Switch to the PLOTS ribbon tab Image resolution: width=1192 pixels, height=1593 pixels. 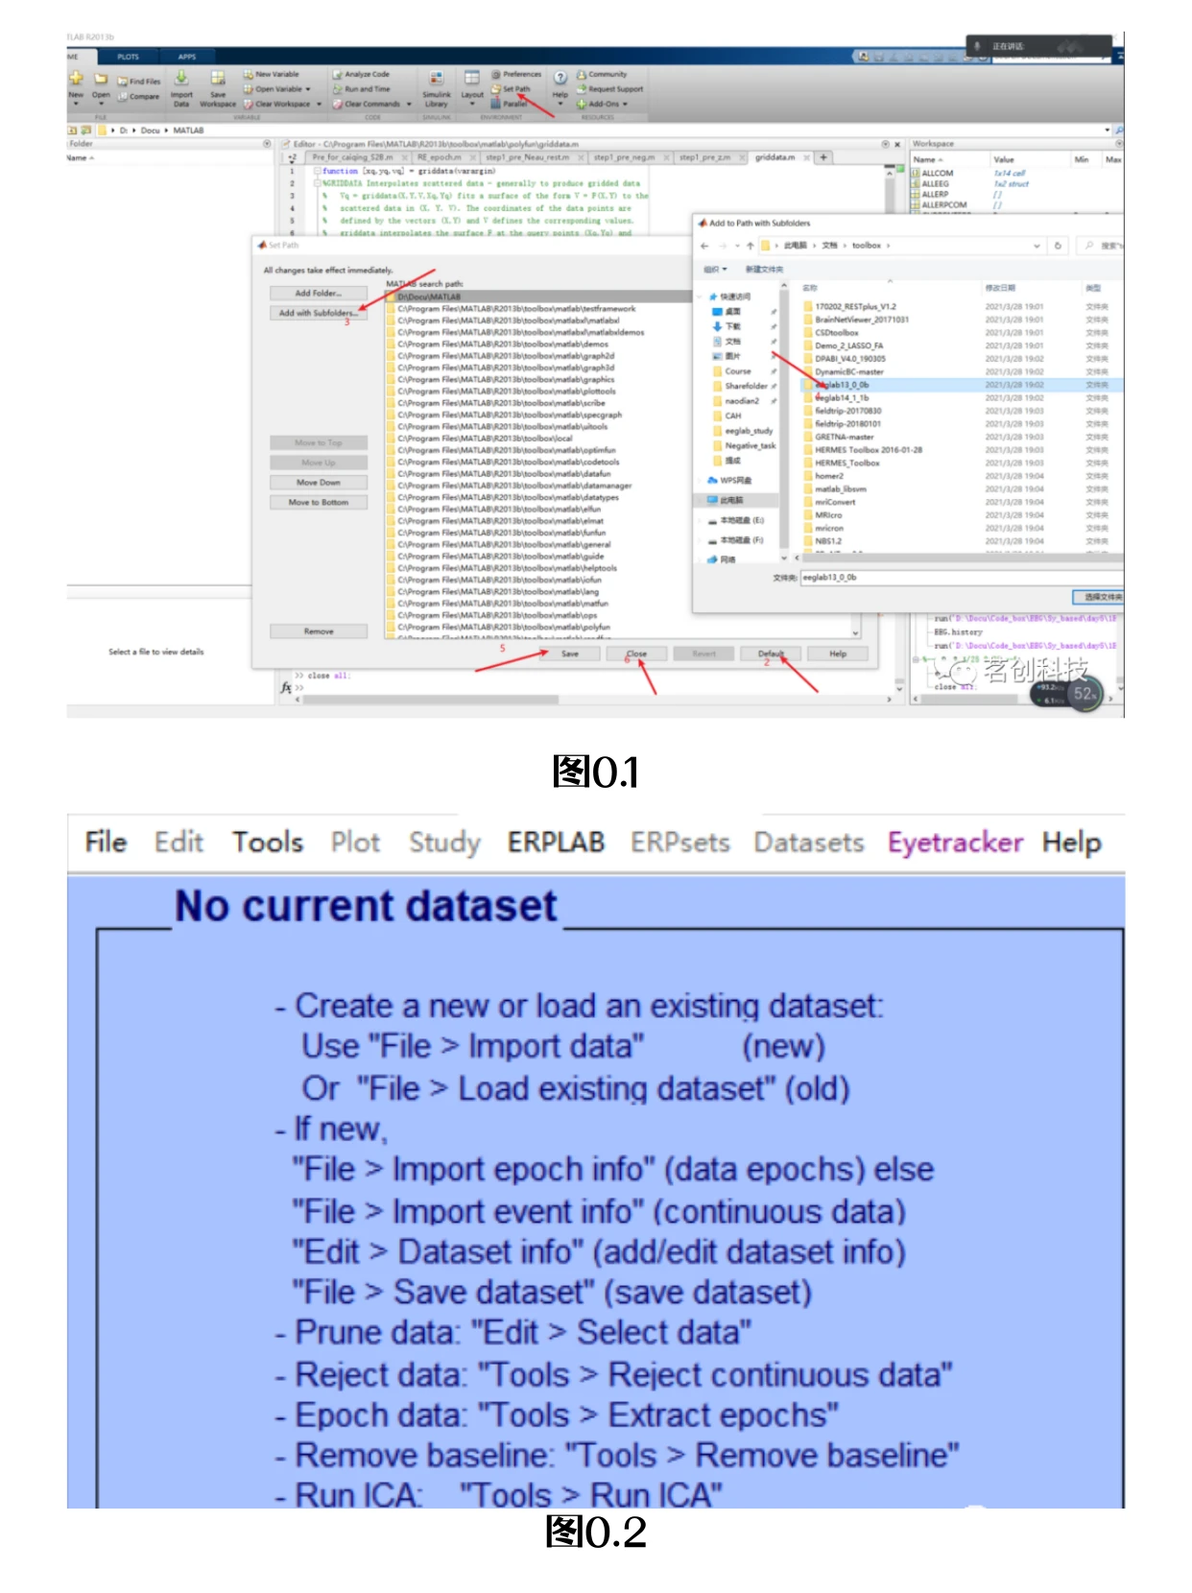(x=128, y=57)
